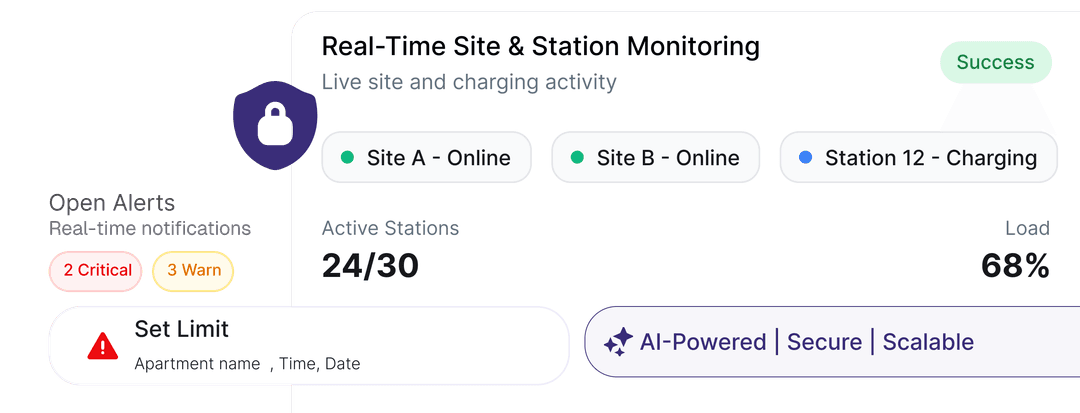Click the Success status badge

[996, 63]
